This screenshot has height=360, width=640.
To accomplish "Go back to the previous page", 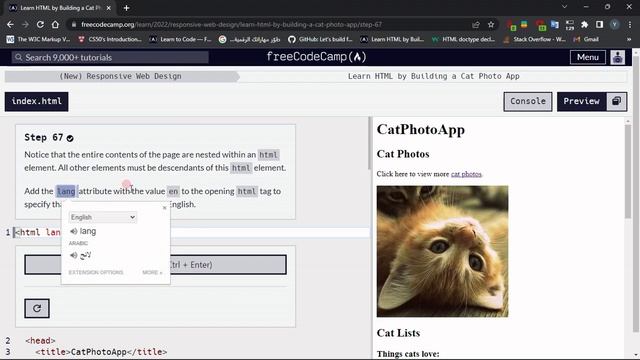I will coord(10,24).
